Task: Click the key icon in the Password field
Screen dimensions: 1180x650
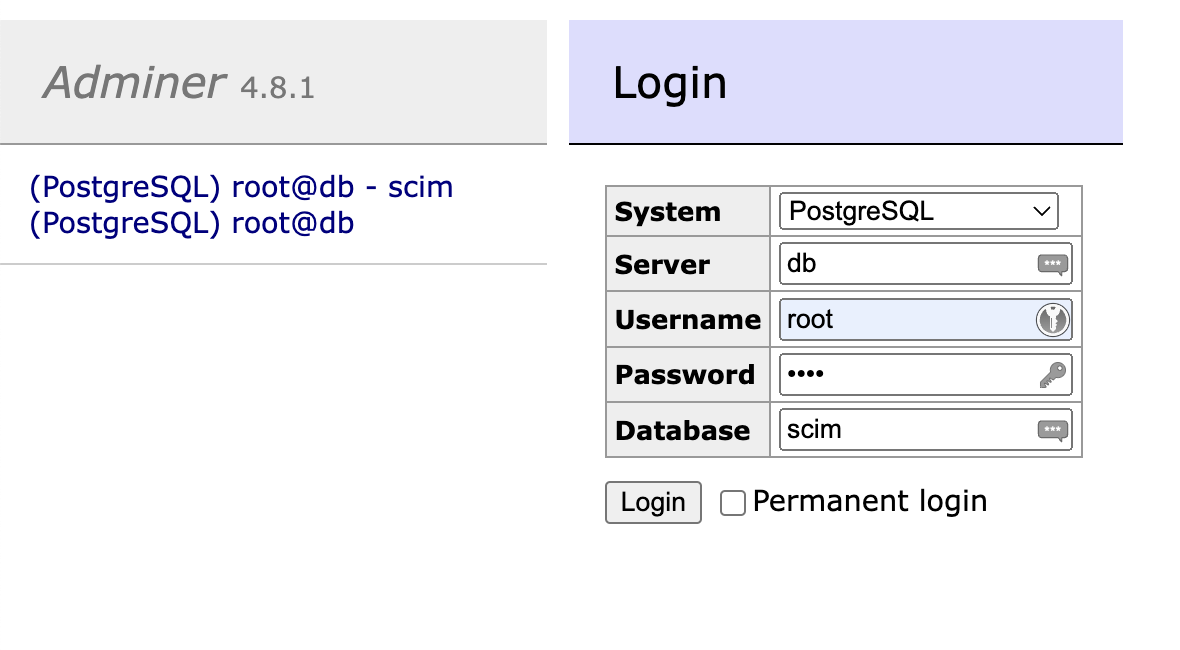Action: (1050, 374)
